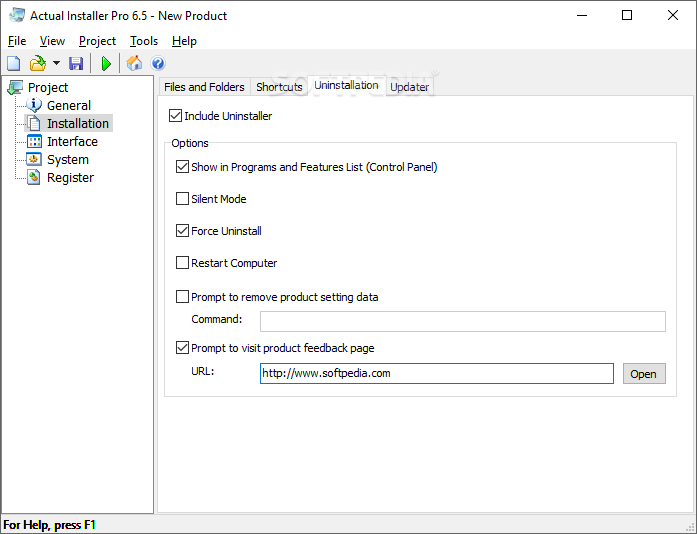Open the Tools menu
697x534 pixels.
pyautogui.click(x=144, y=41)
